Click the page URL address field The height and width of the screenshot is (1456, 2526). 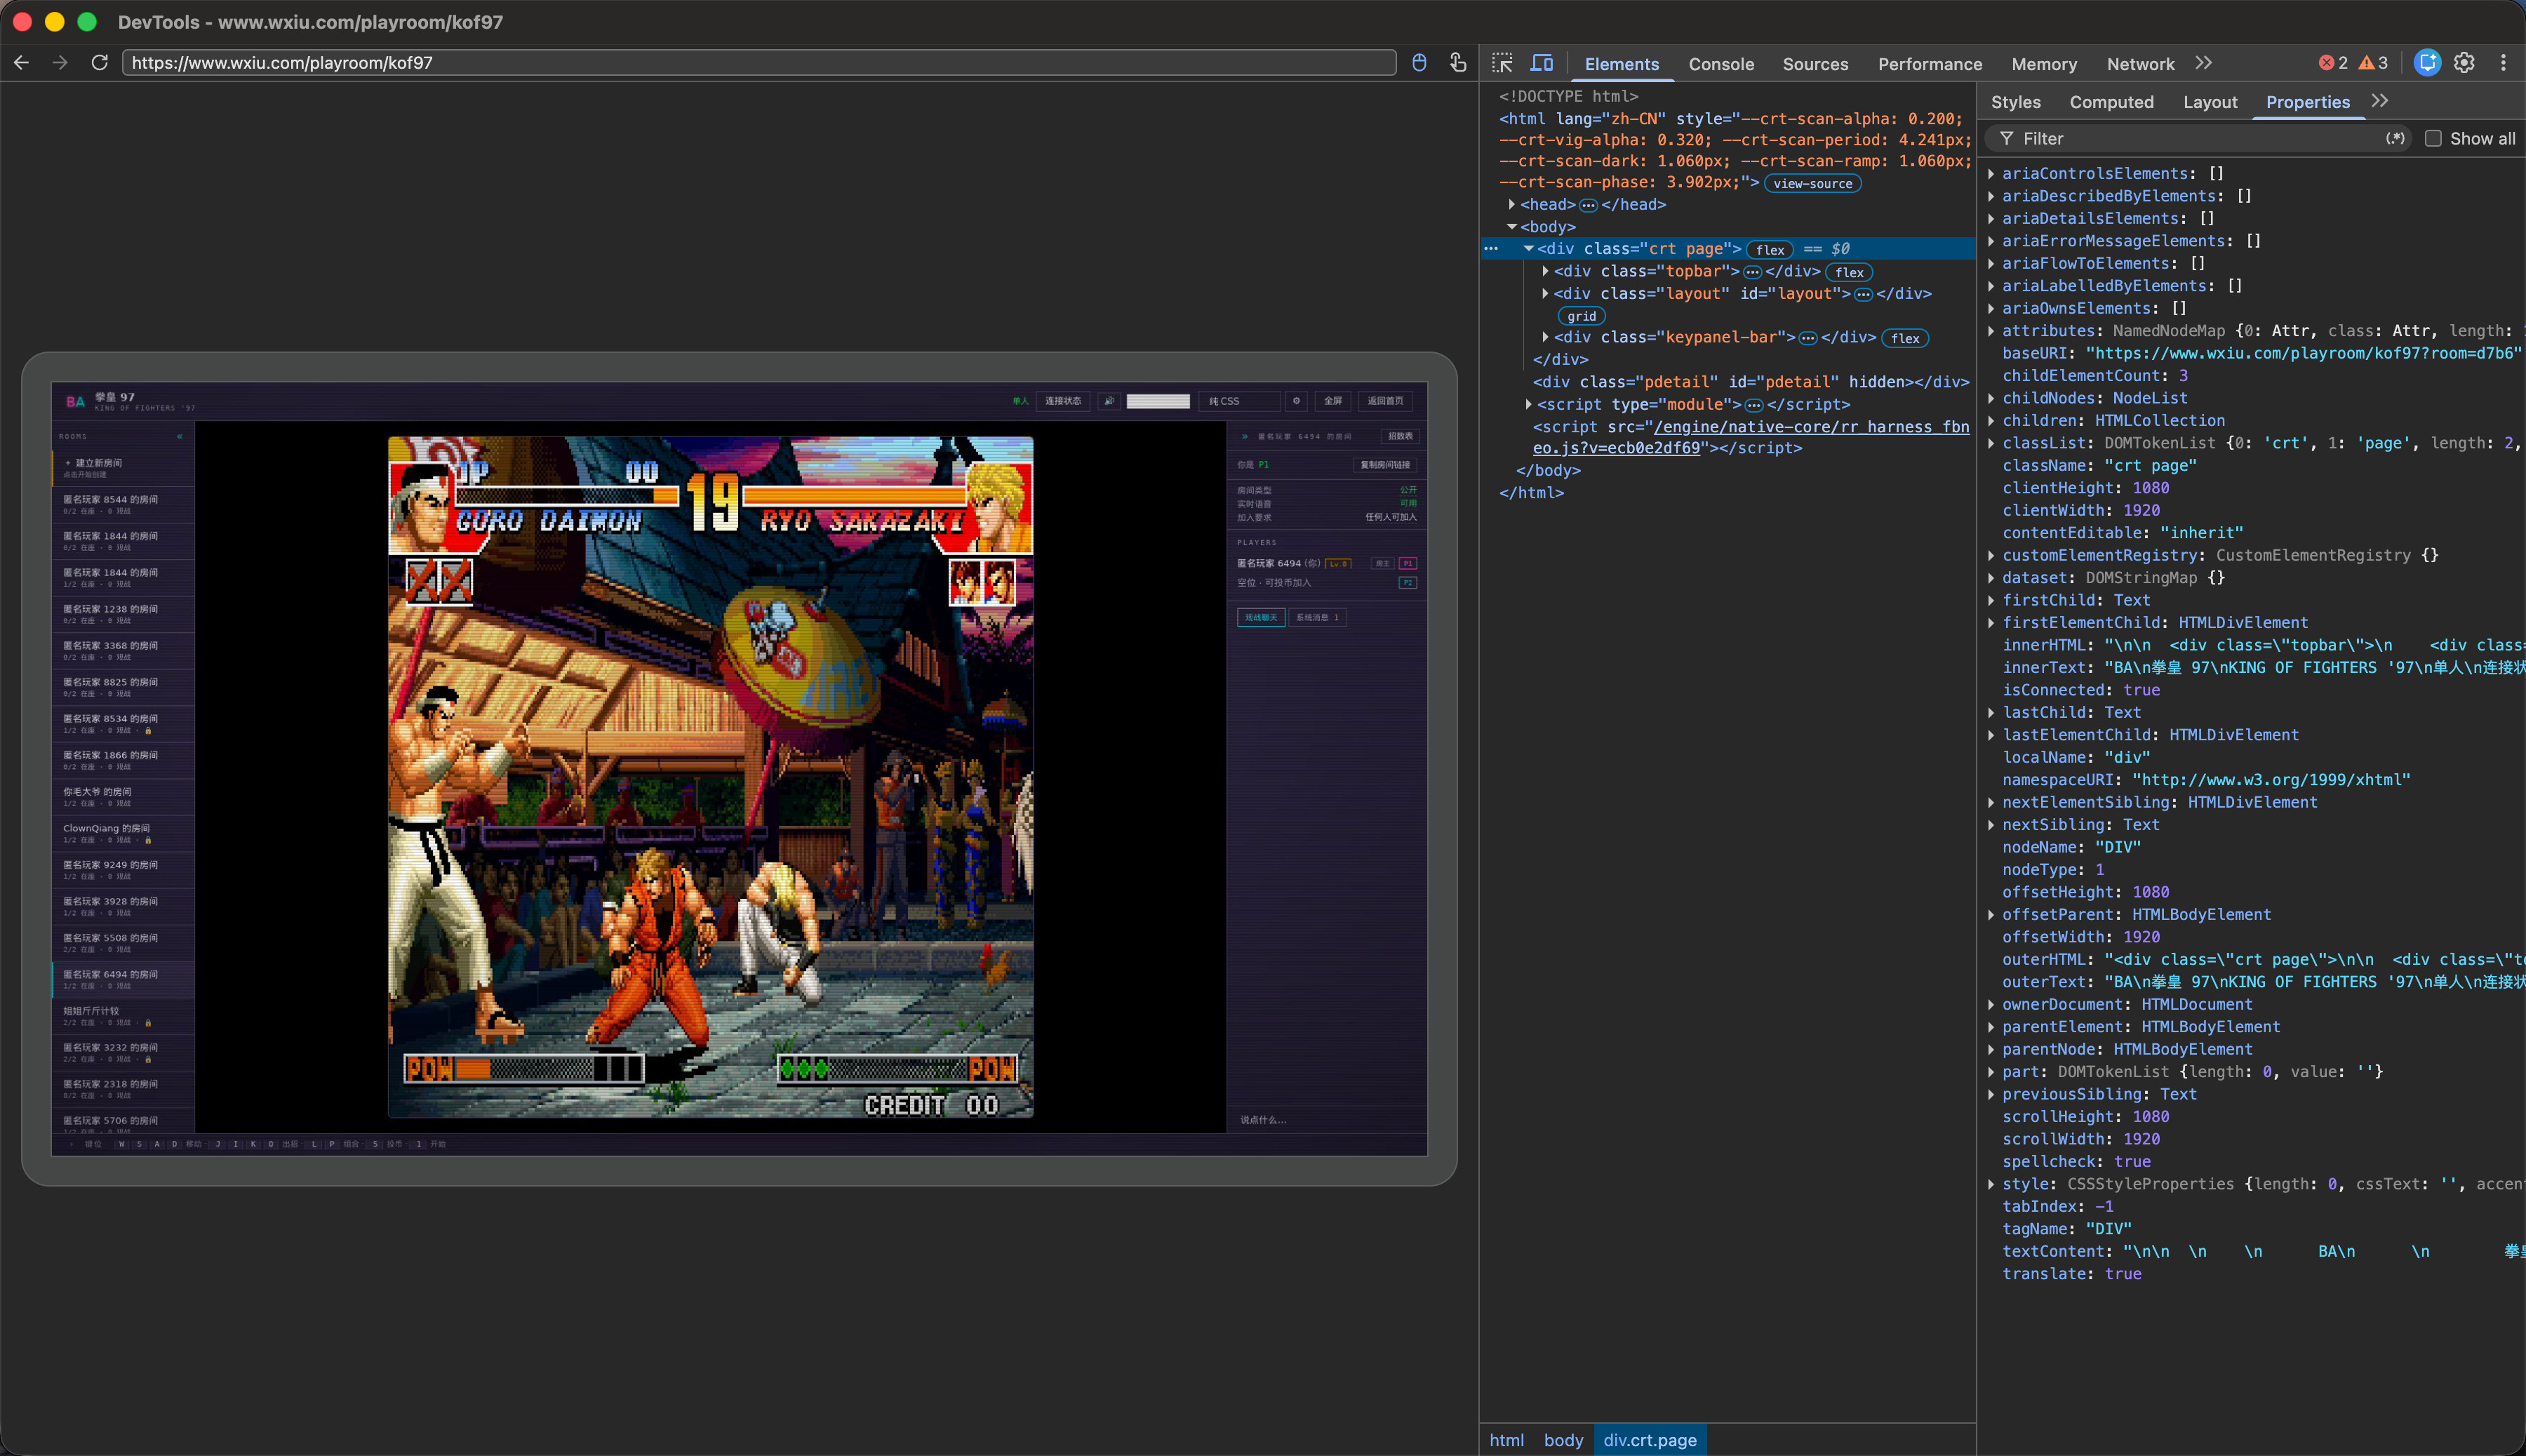(x=759, y=62)
